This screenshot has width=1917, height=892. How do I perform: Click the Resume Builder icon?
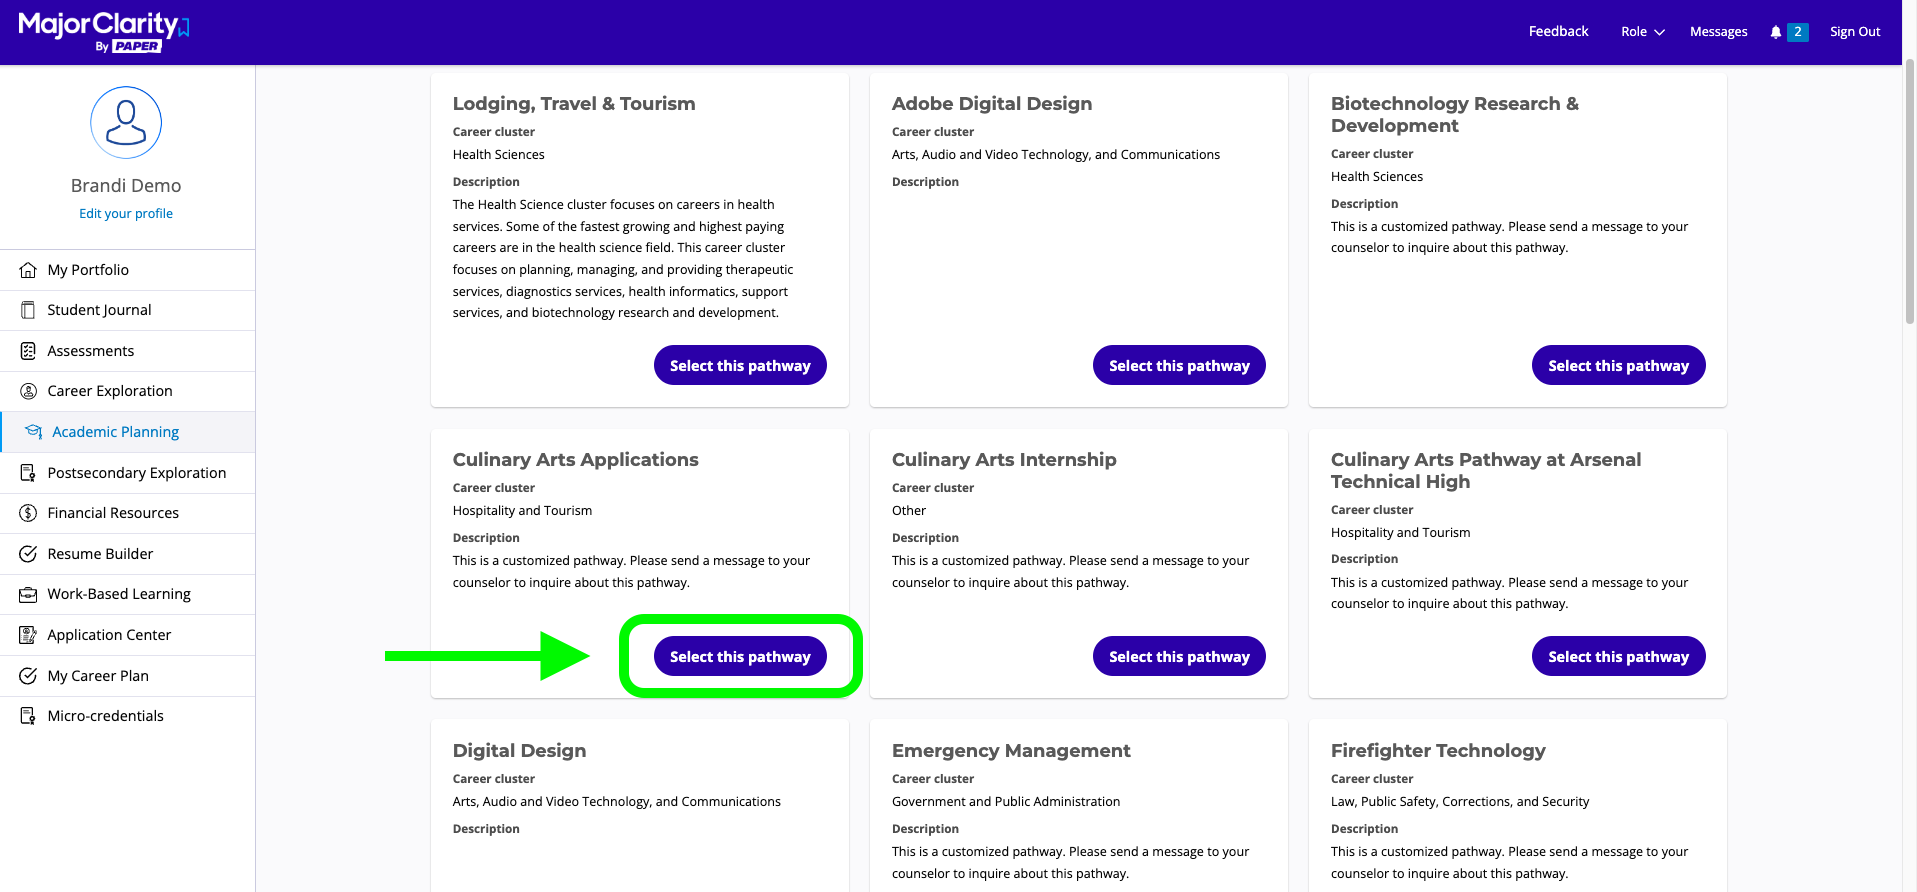[x=28, y=554]
